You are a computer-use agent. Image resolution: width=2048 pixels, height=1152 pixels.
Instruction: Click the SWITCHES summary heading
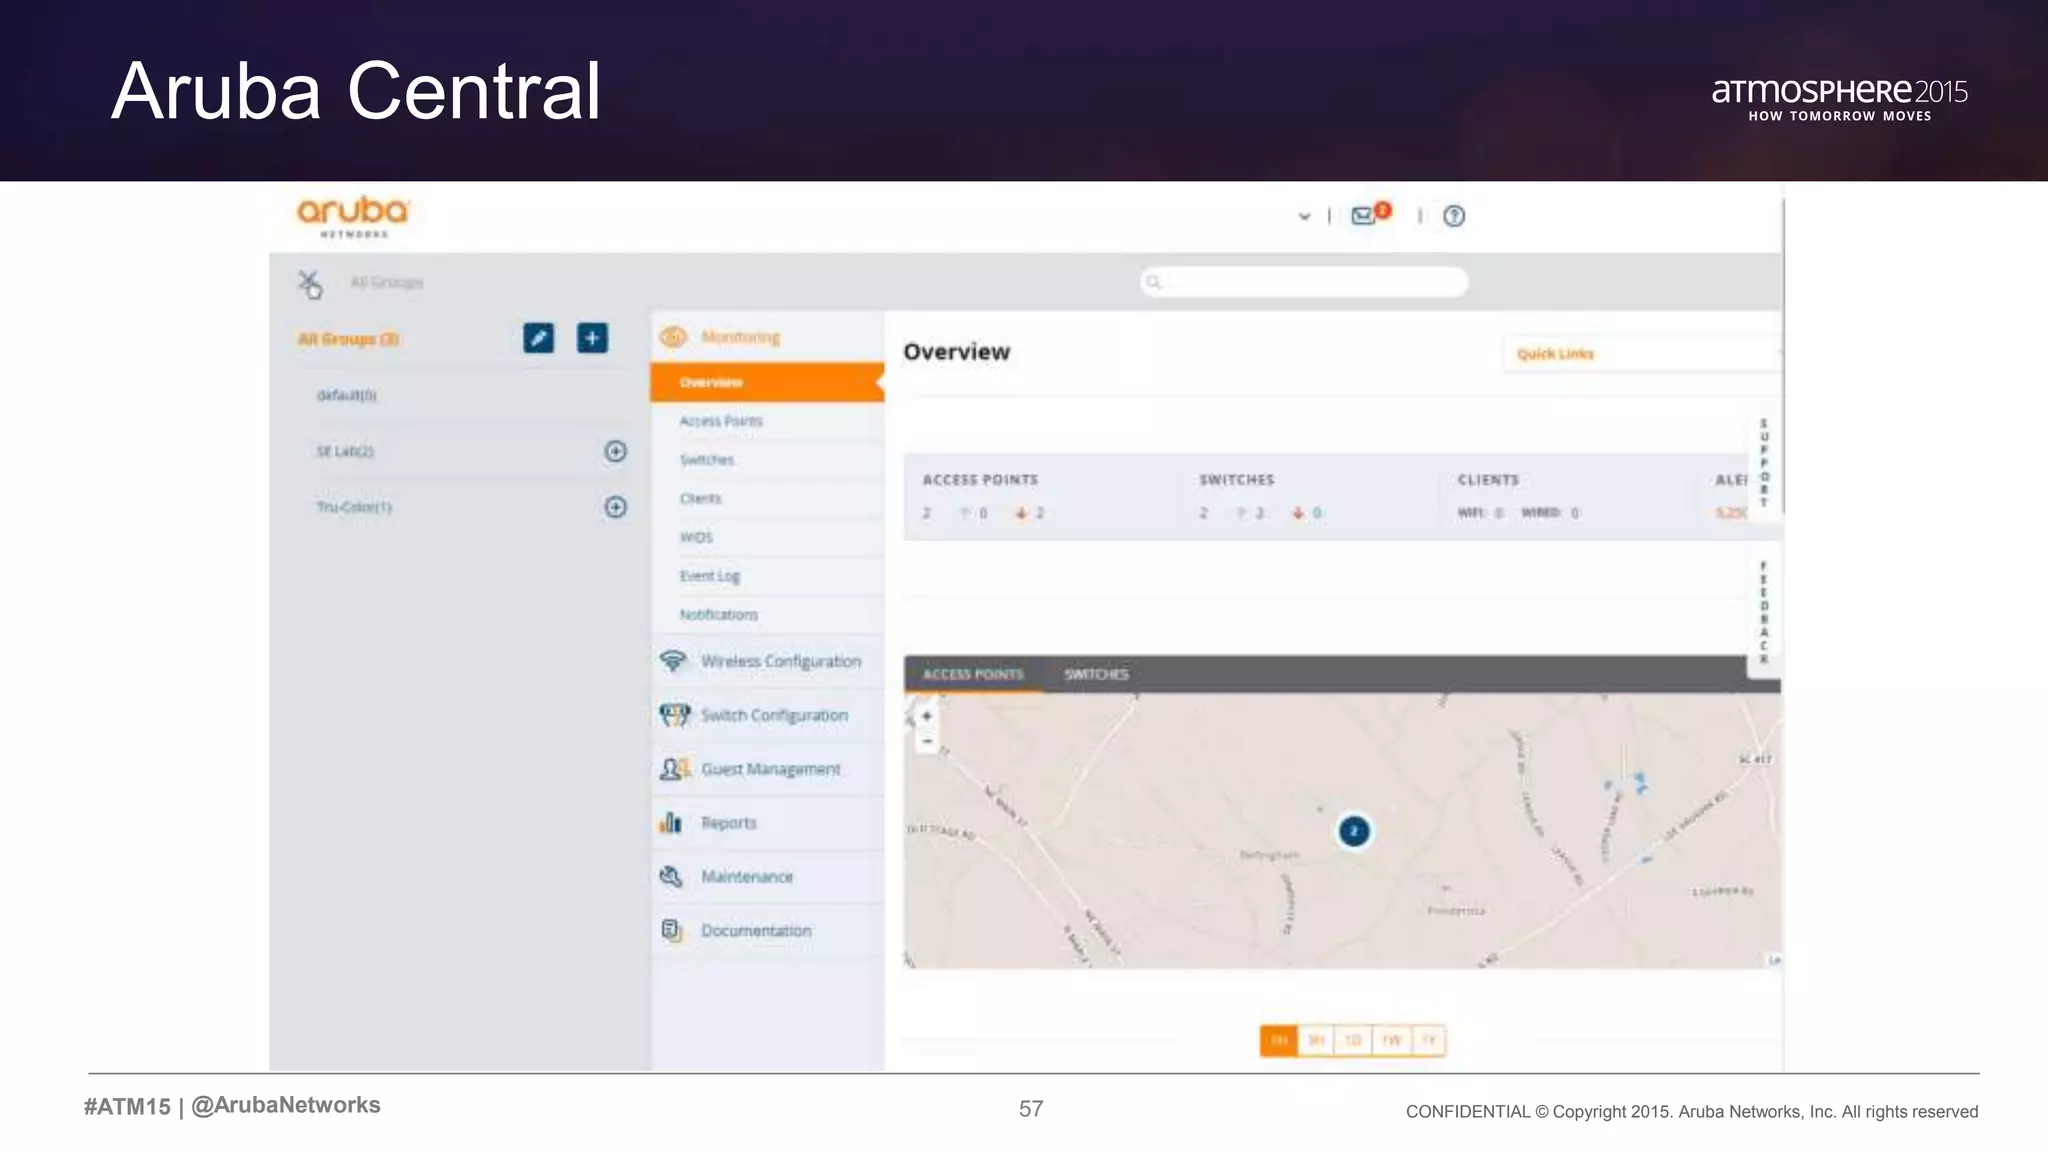point(1237,480)
